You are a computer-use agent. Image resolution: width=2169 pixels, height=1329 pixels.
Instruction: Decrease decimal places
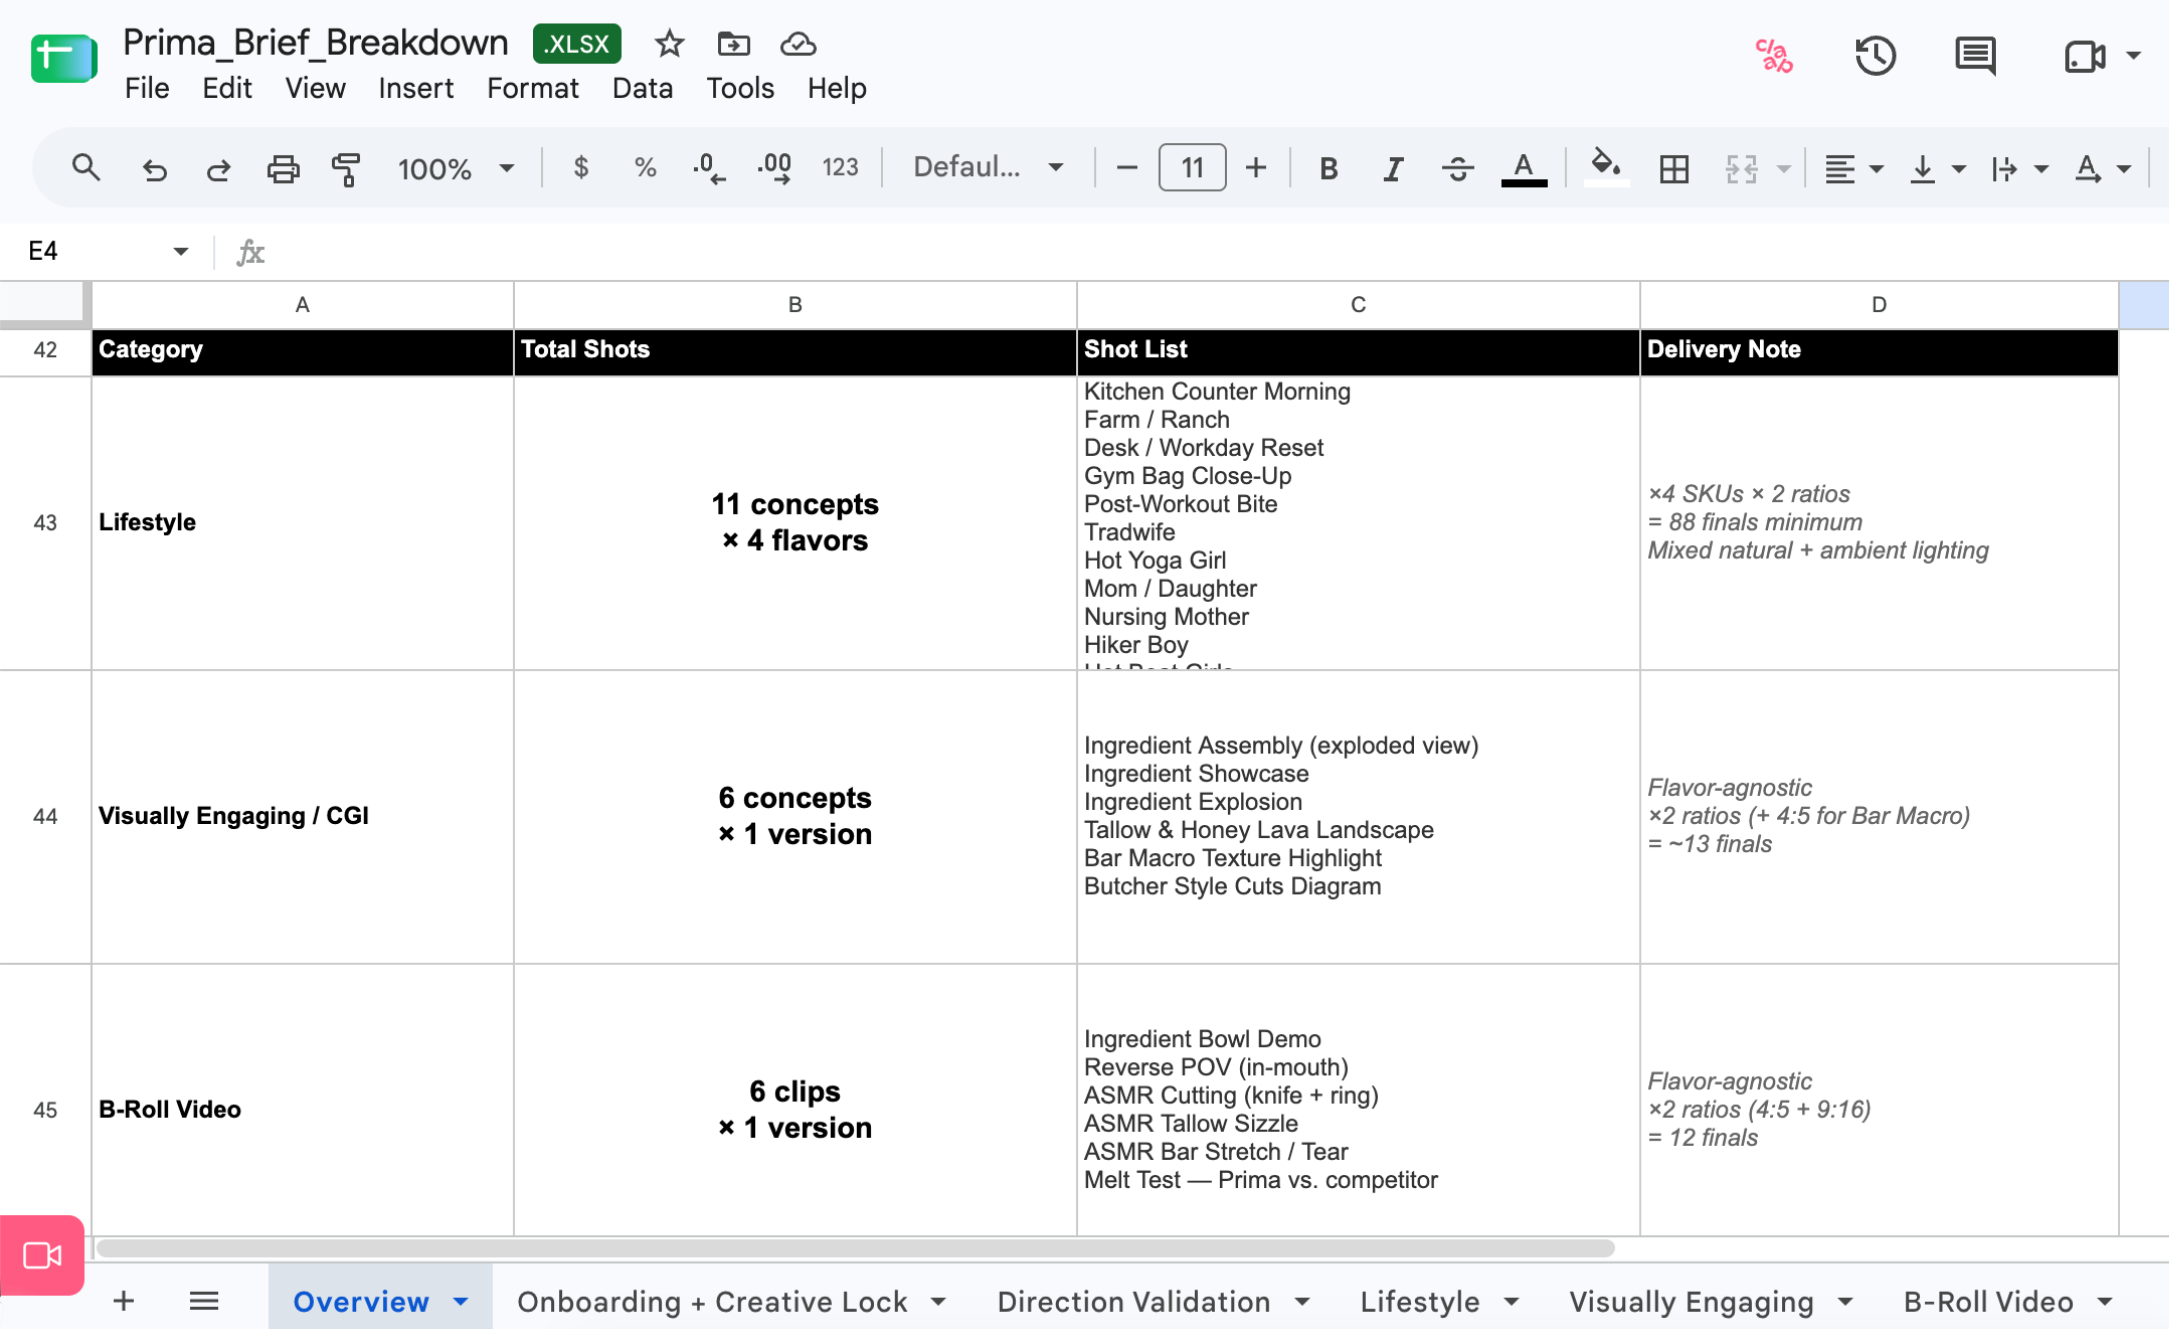[x=709, y=168]
